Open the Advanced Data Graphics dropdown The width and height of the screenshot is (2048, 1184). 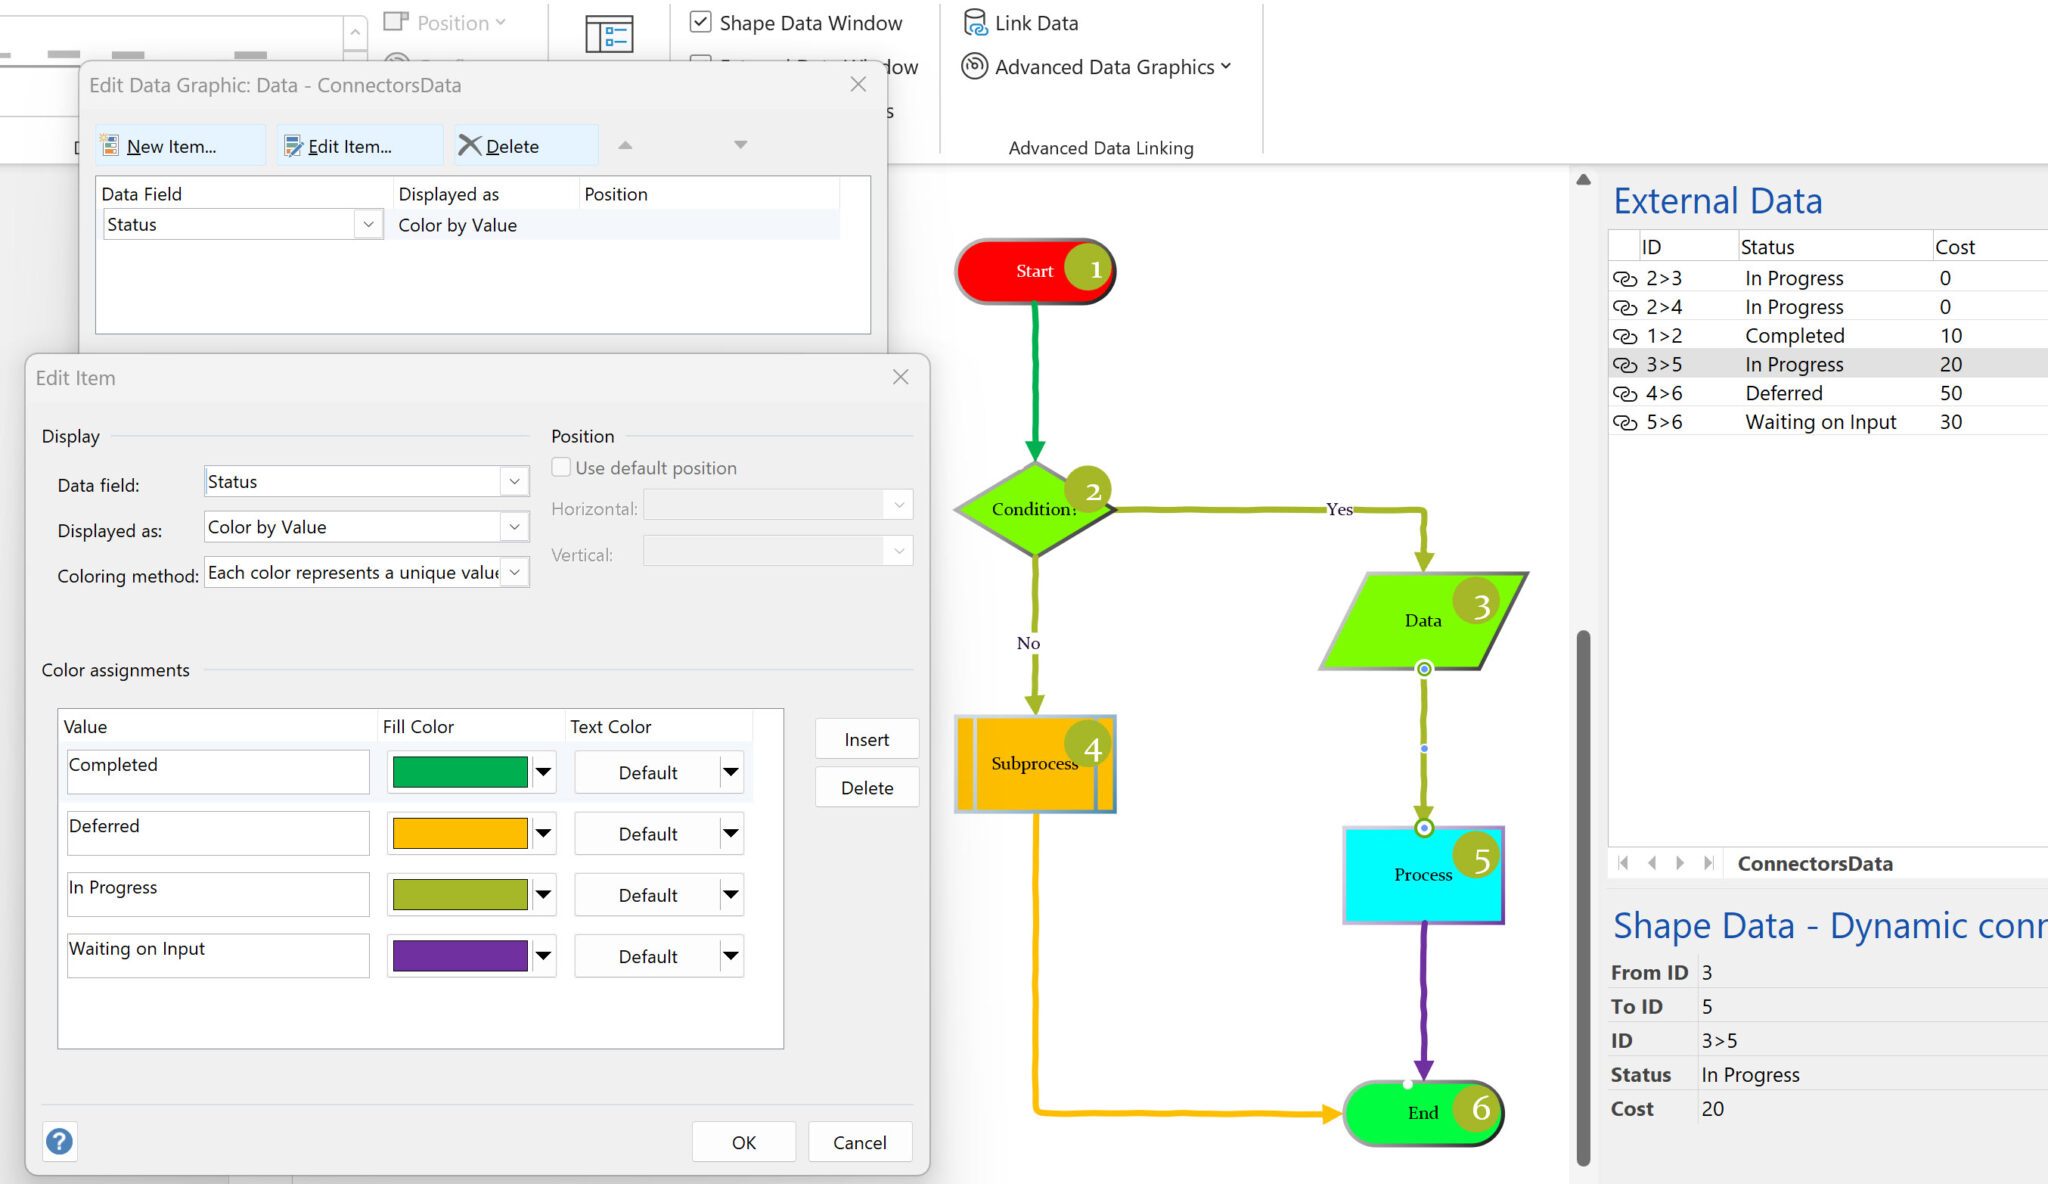[x=1226, y=67]
